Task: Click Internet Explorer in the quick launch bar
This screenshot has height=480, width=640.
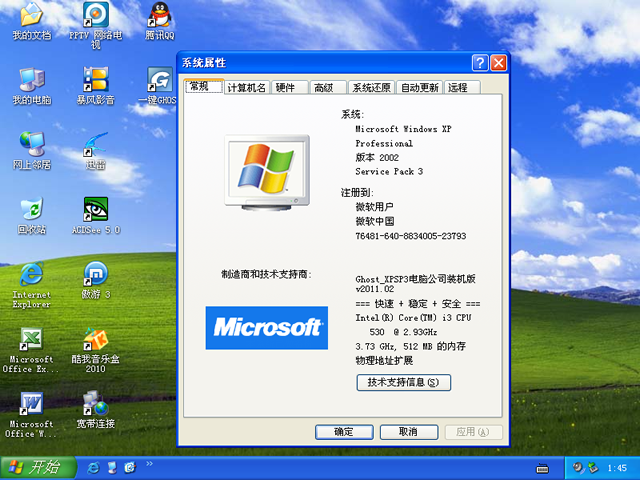Action: pos(93,467)
